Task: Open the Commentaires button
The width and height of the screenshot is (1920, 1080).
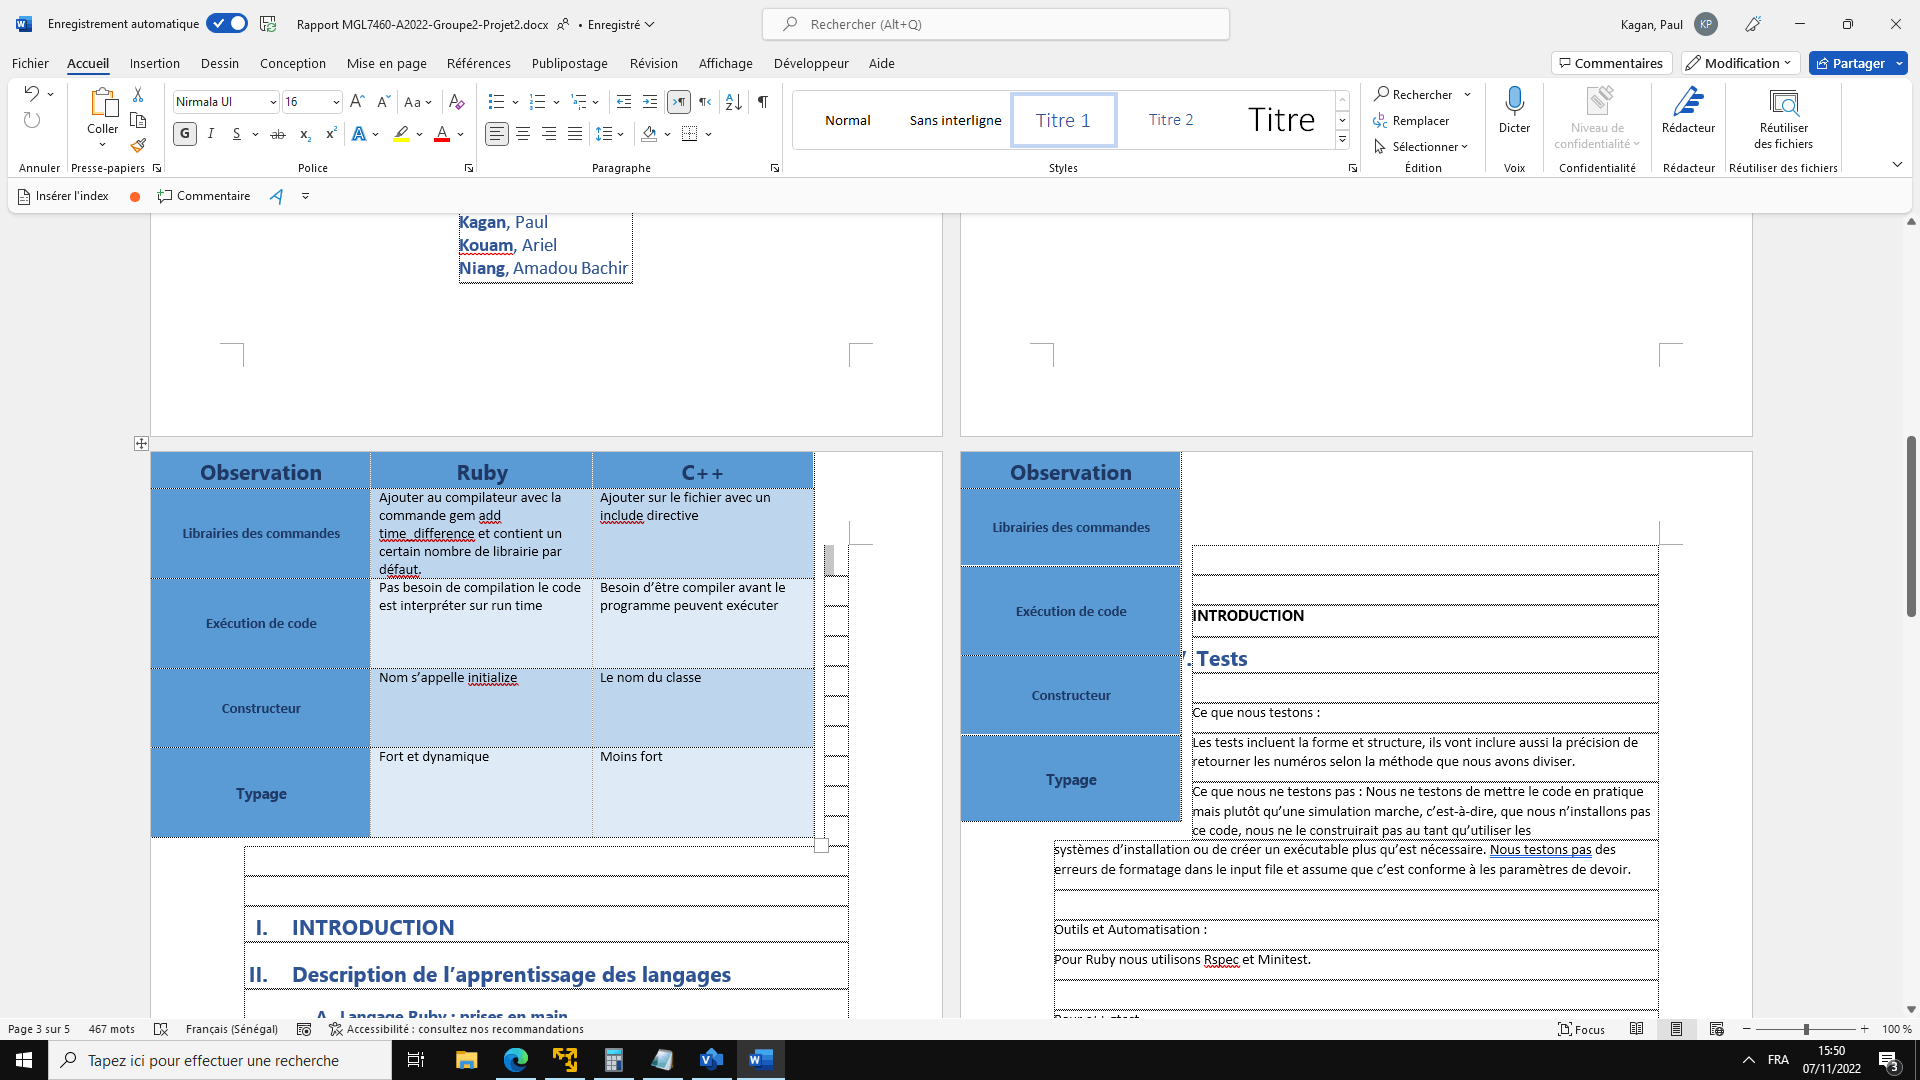Action: pos(1610,63)
